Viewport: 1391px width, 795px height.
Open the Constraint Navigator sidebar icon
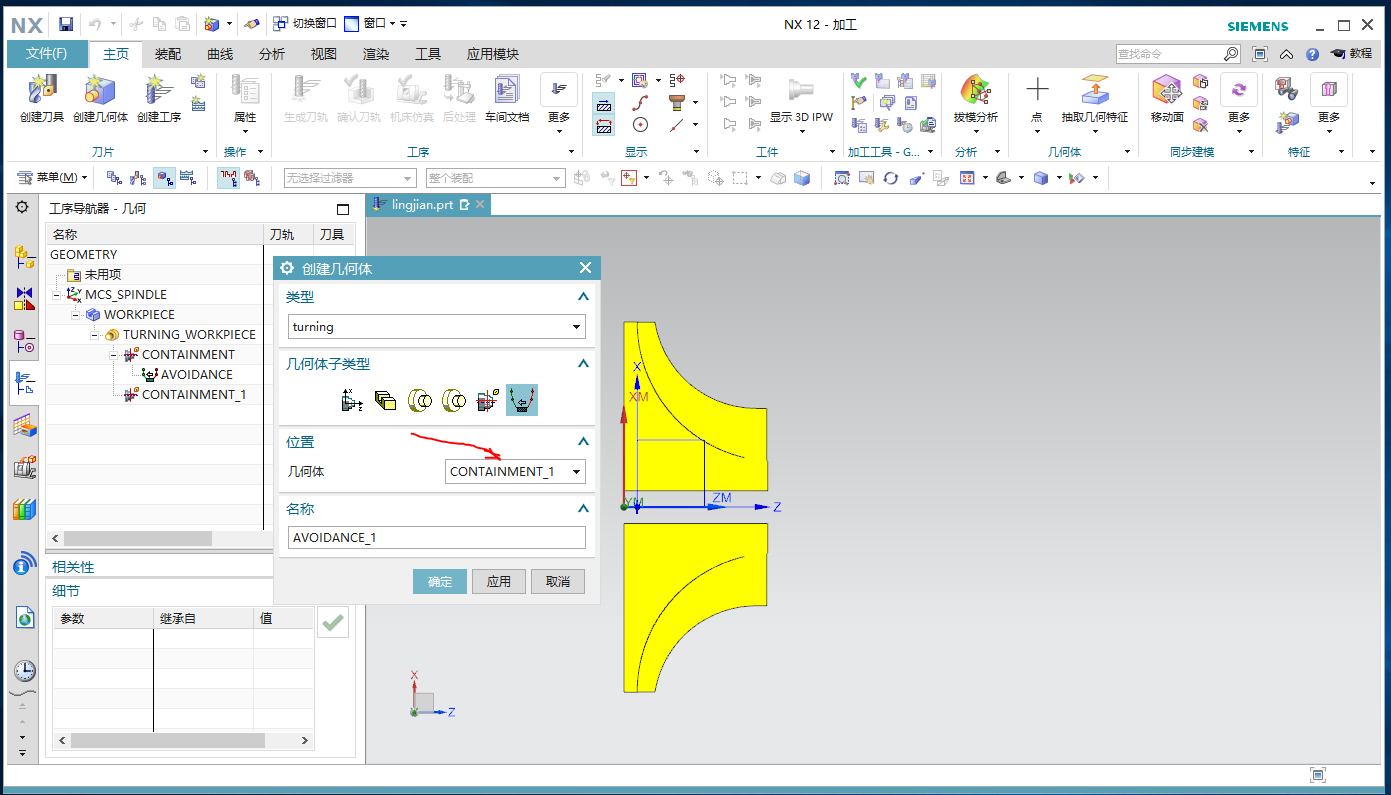pos(24,298)
